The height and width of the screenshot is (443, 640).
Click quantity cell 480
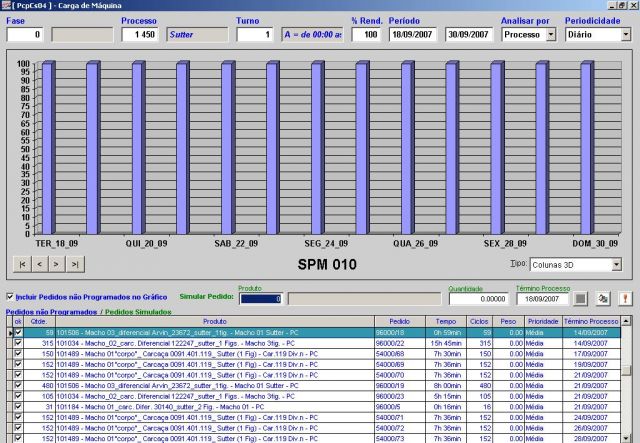point(39,386)
